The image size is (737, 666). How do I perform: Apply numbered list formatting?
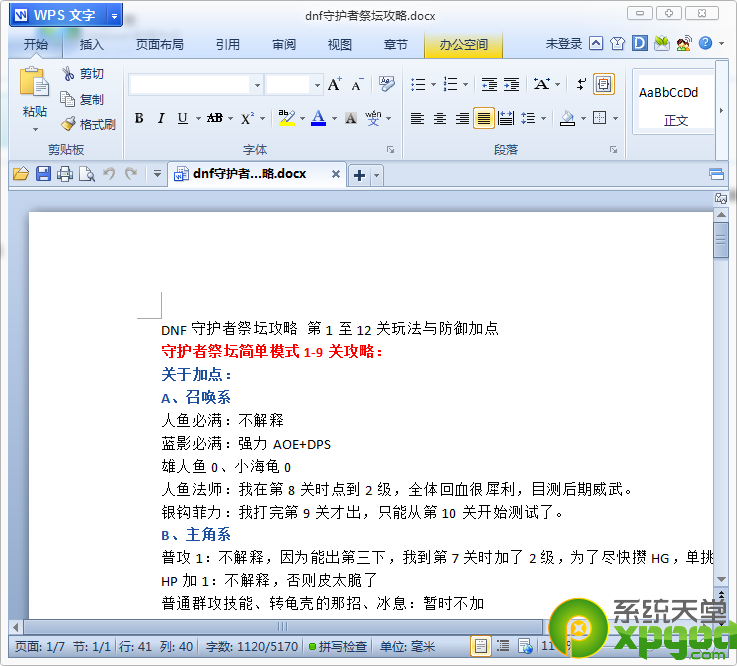(x=450, y=85)
